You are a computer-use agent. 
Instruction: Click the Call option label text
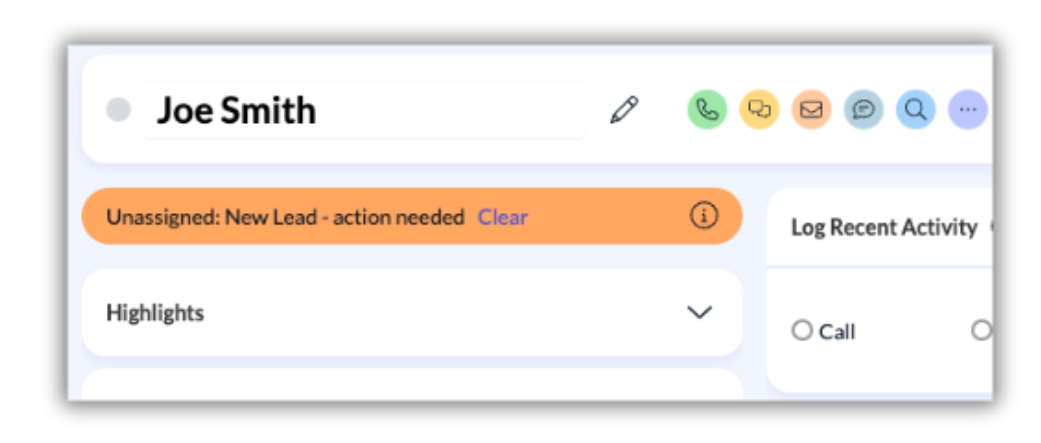pyautogui.click(x=837, y=331)
